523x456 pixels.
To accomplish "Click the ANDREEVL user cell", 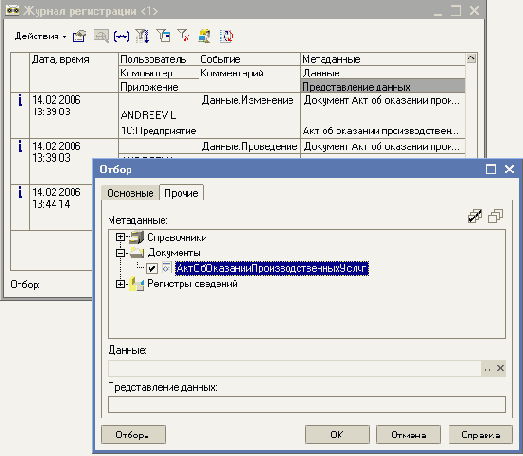I will click(148, 115).
